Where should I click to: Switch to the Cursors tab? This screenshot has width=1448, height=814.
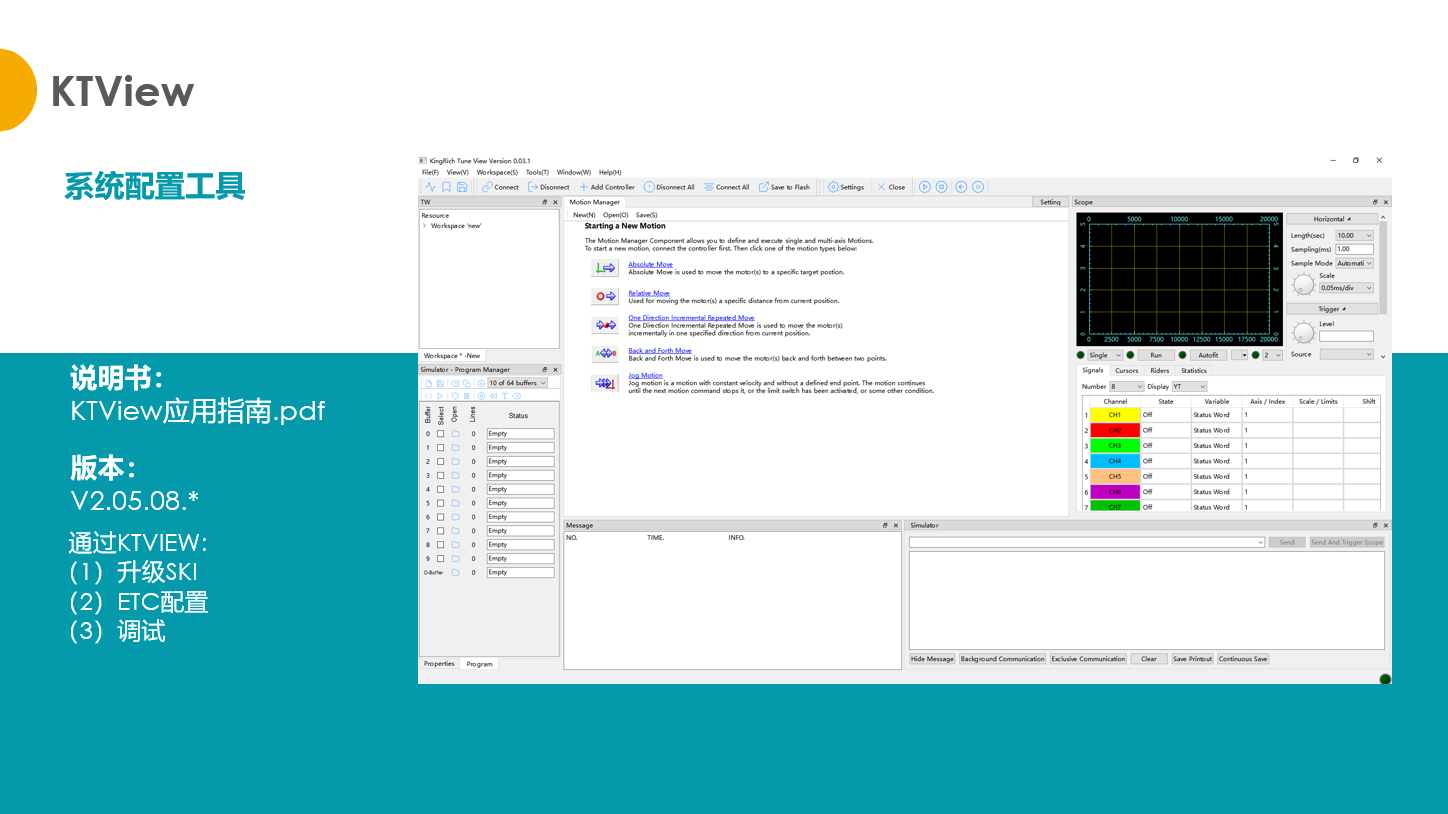tap(1126, 371)
